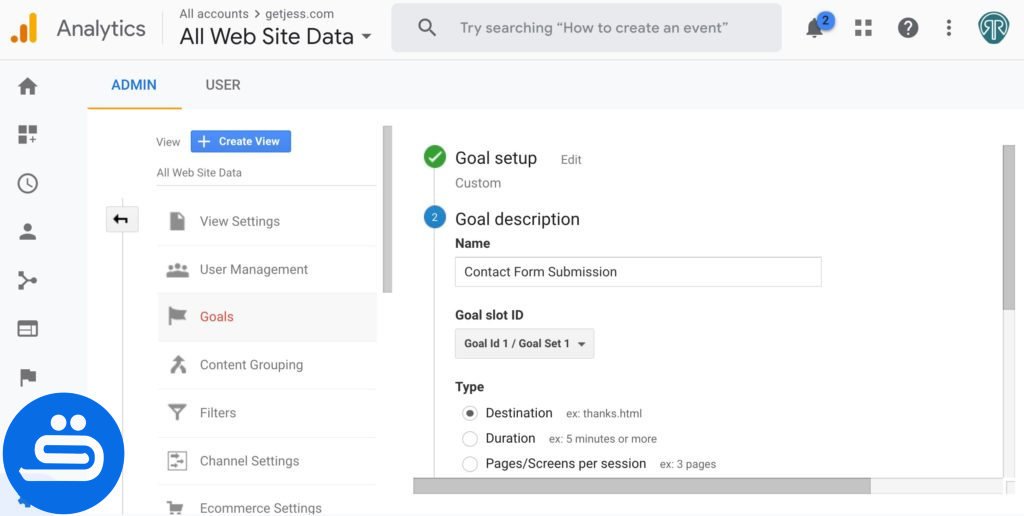Click the Create View button

point(241,141)
